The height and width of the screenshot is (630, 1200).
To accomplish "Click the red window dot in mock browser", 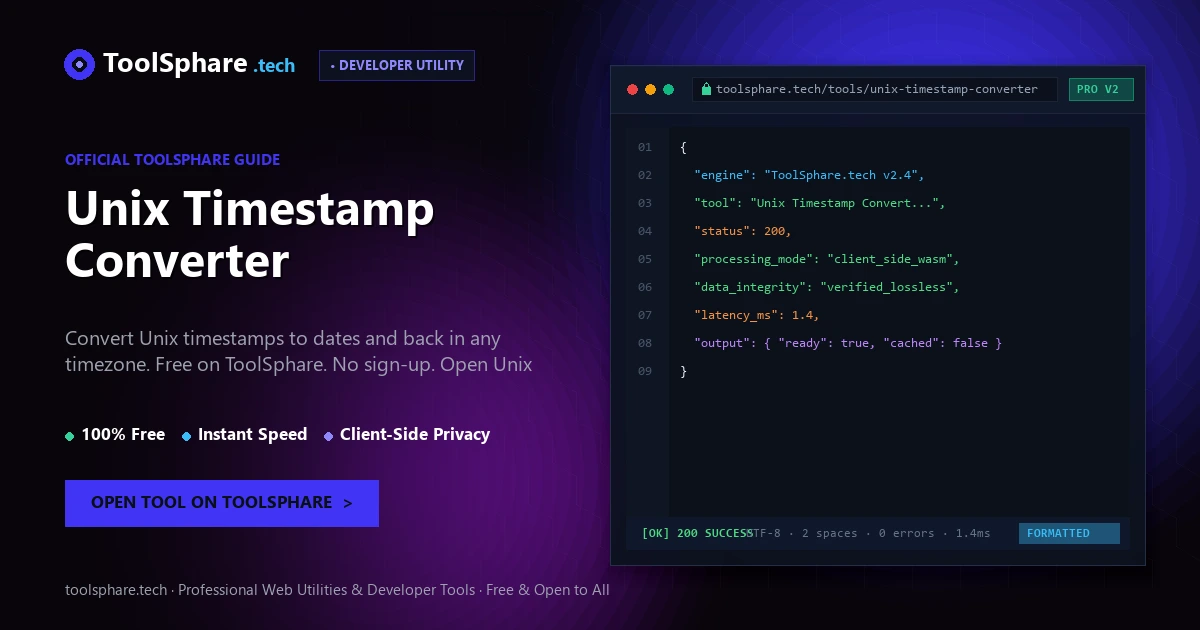I will click(x=632, y=89).
